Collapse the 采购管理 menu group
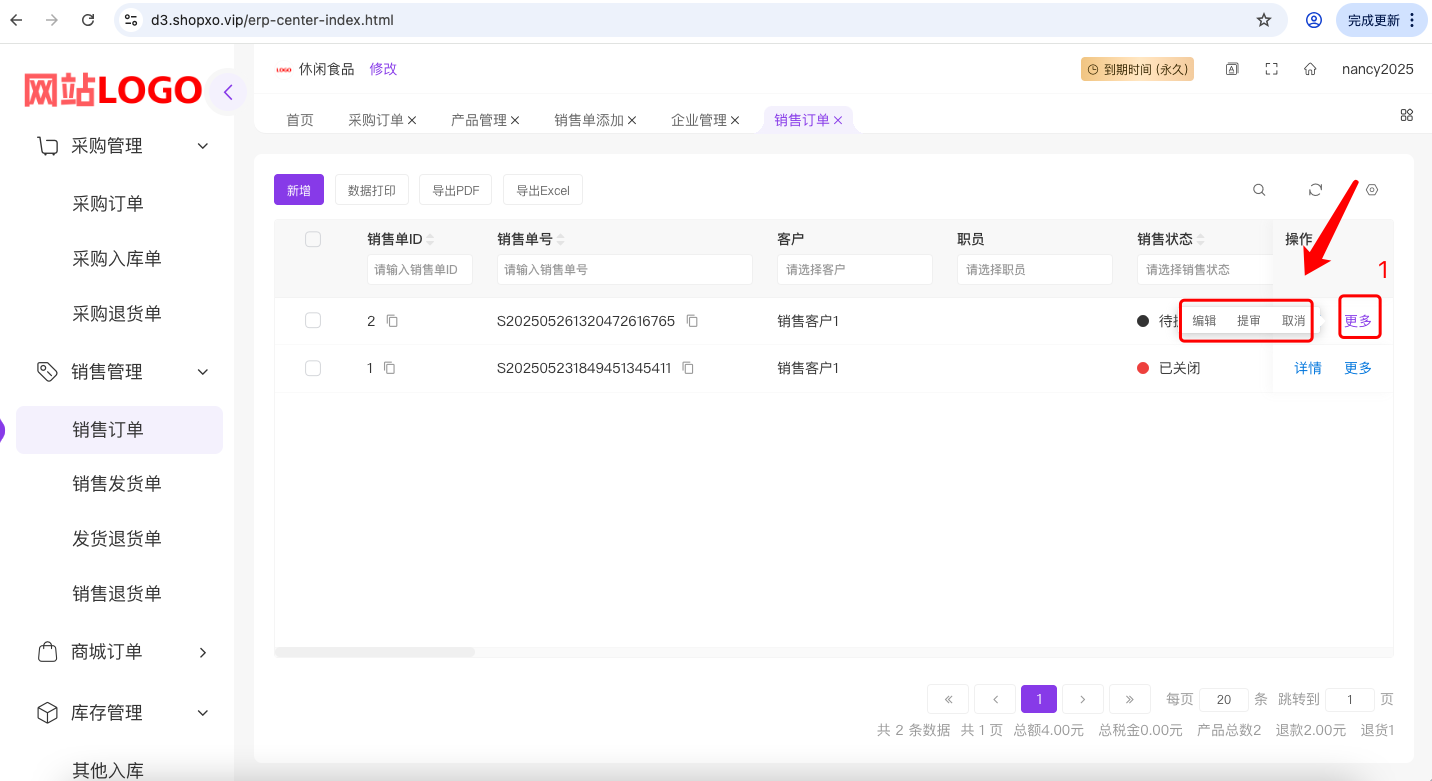The image size is (1432, 781). (x=203, y=146)
